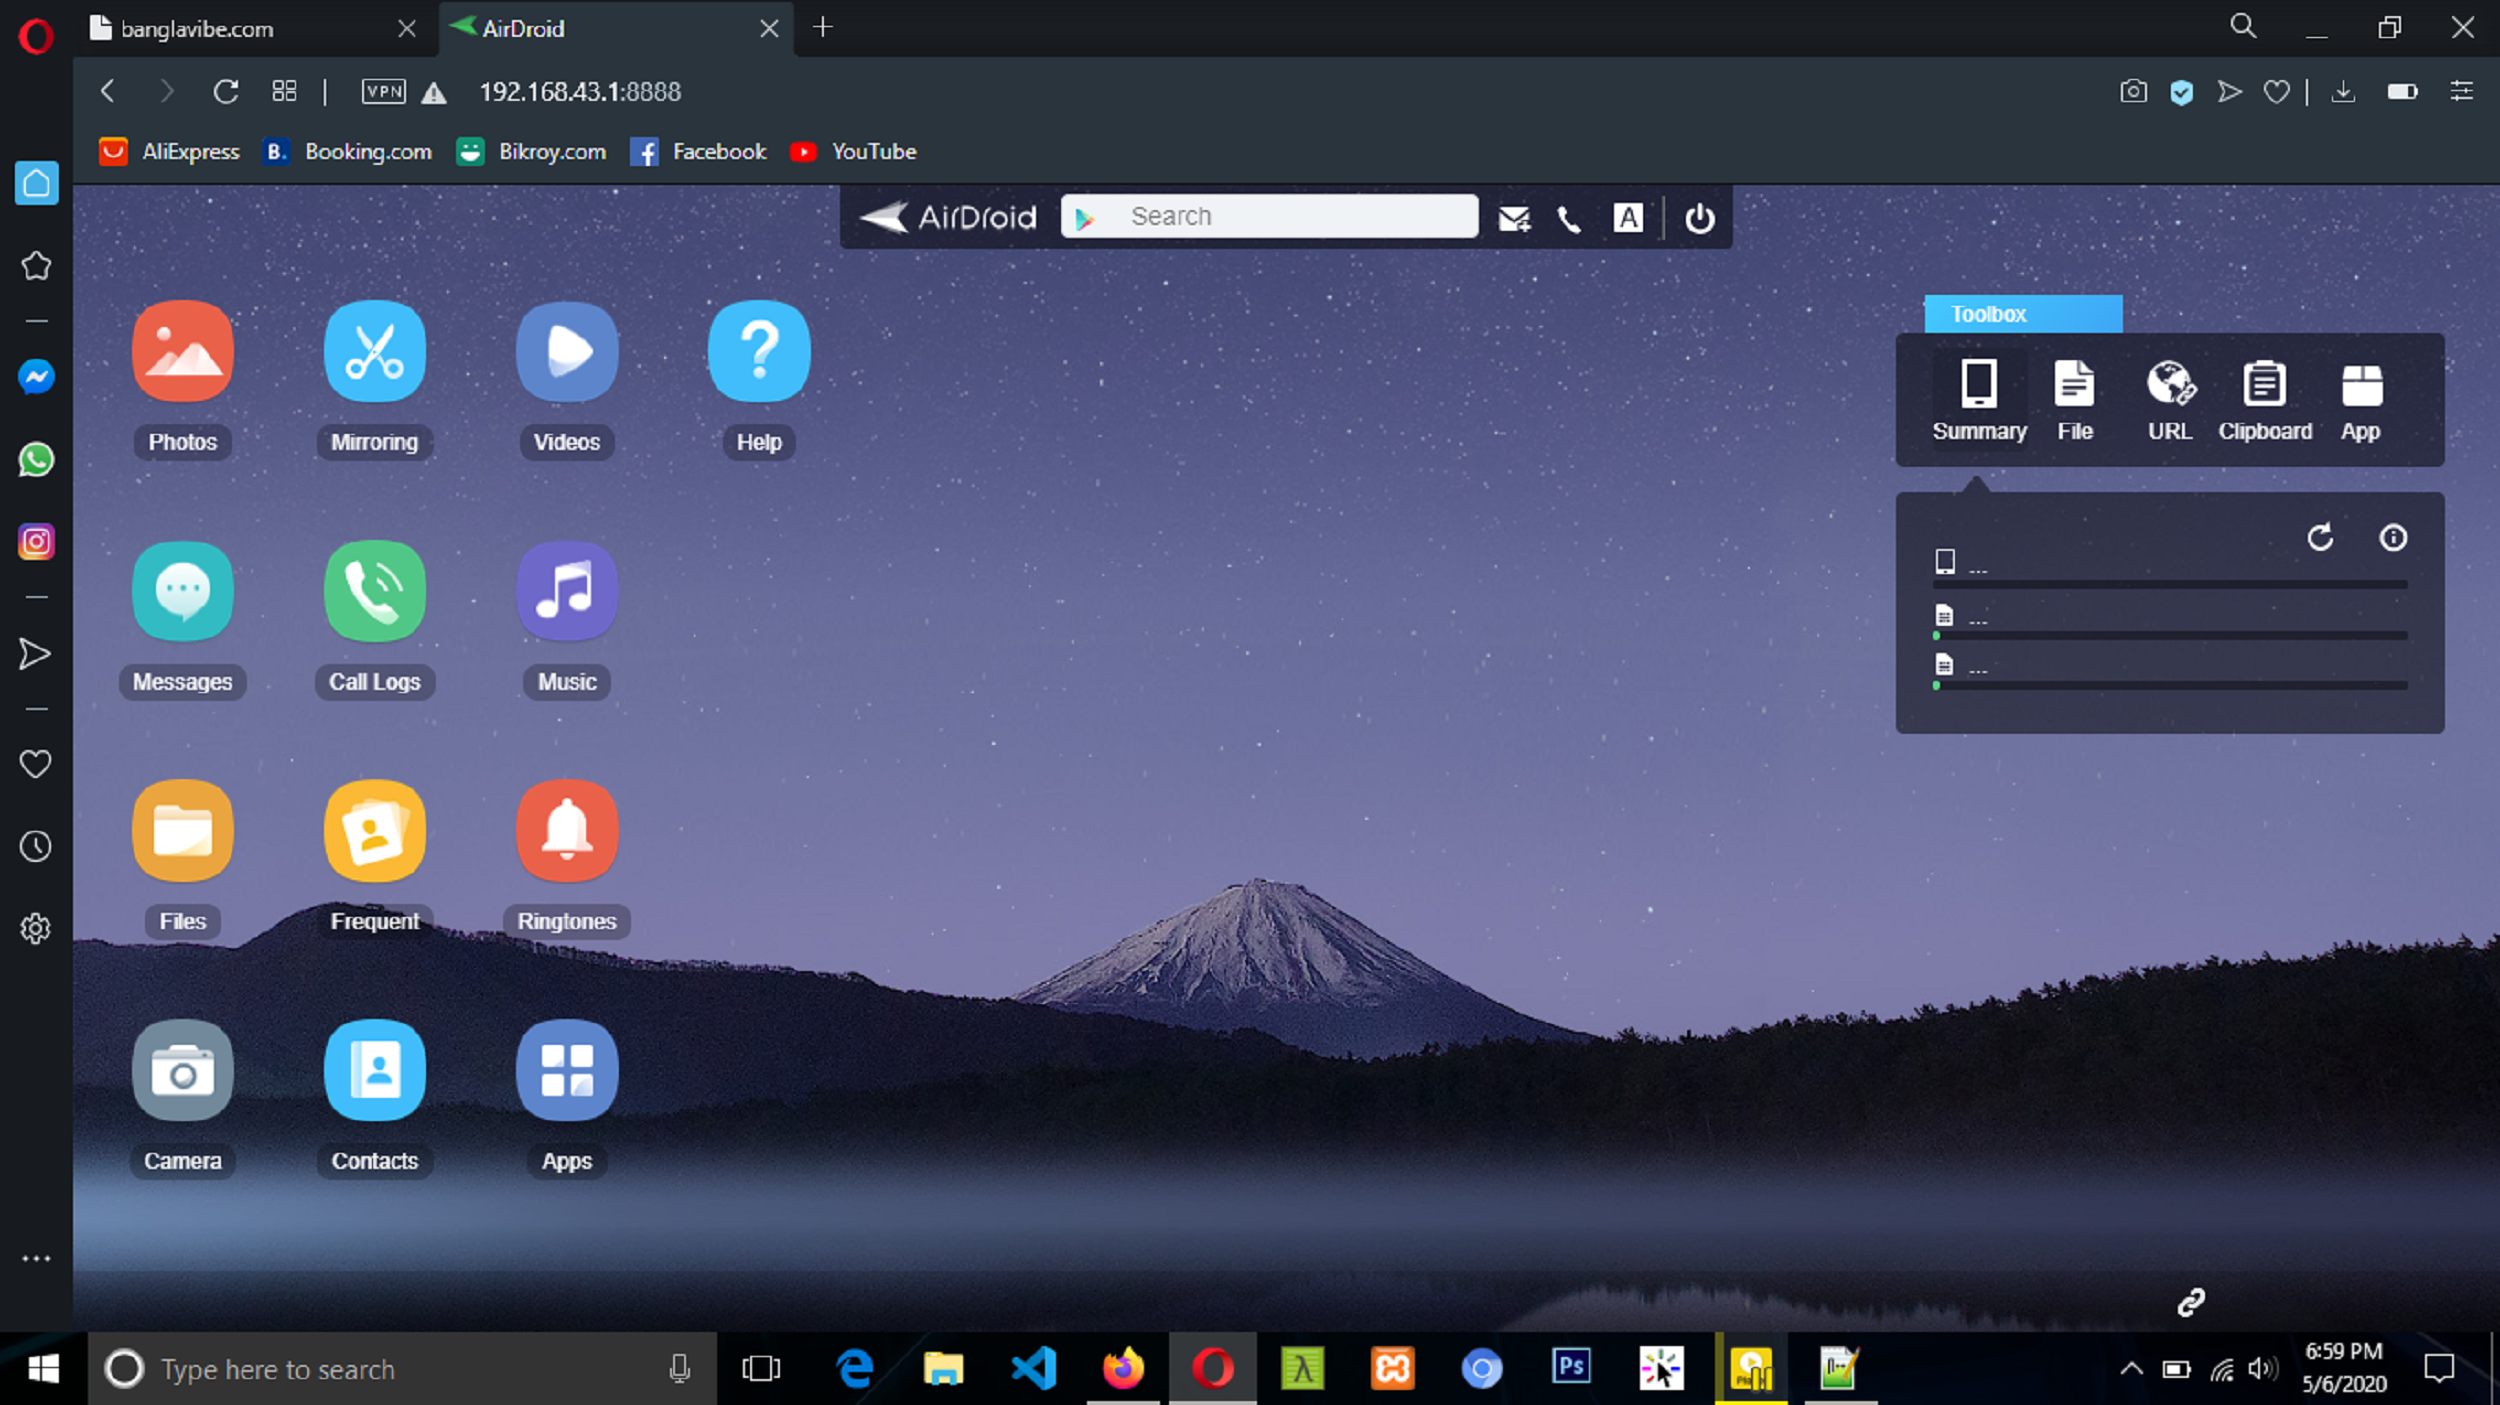Open Opera easy setup menu
This screenshot has width=2500, height=1405.
point(2461,92)
